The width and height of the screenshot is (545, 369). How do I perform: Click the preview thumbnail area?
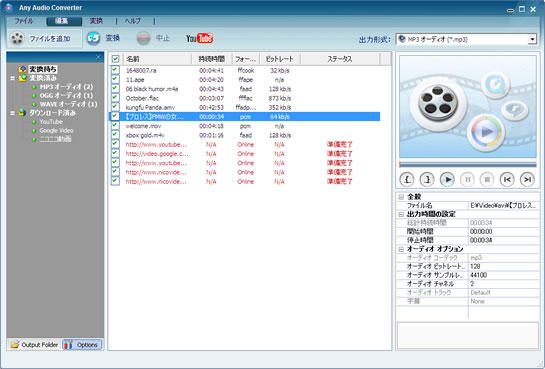pos(468,107)
